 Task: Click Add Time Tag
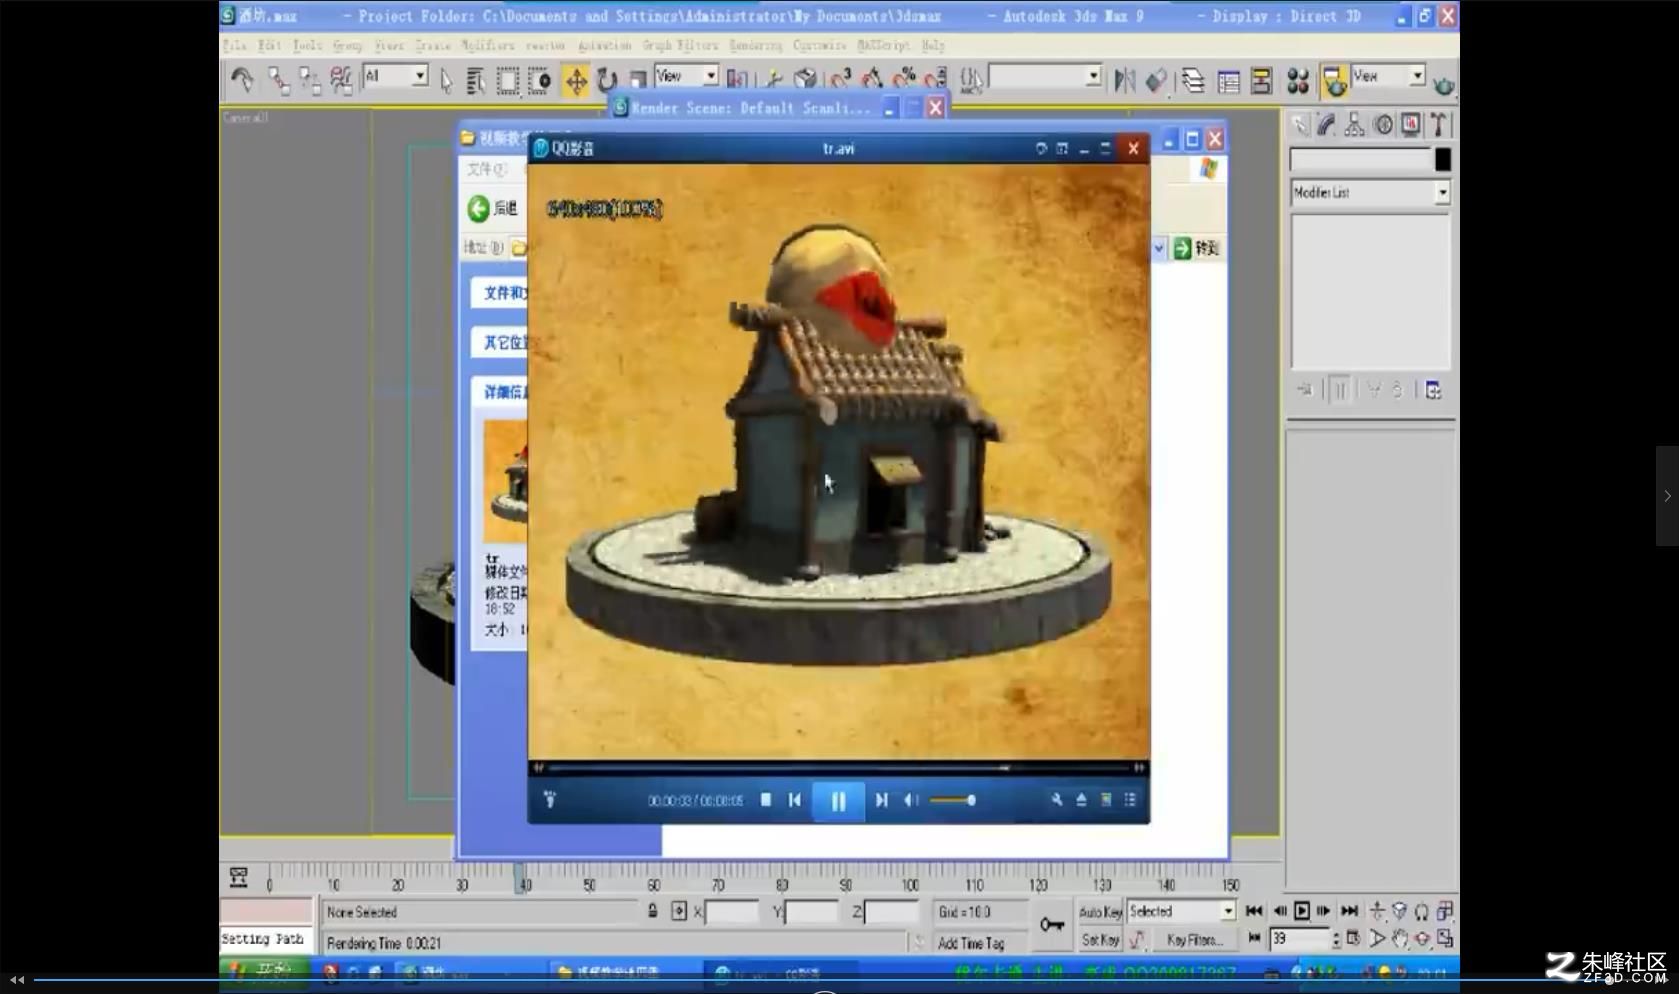971,943
